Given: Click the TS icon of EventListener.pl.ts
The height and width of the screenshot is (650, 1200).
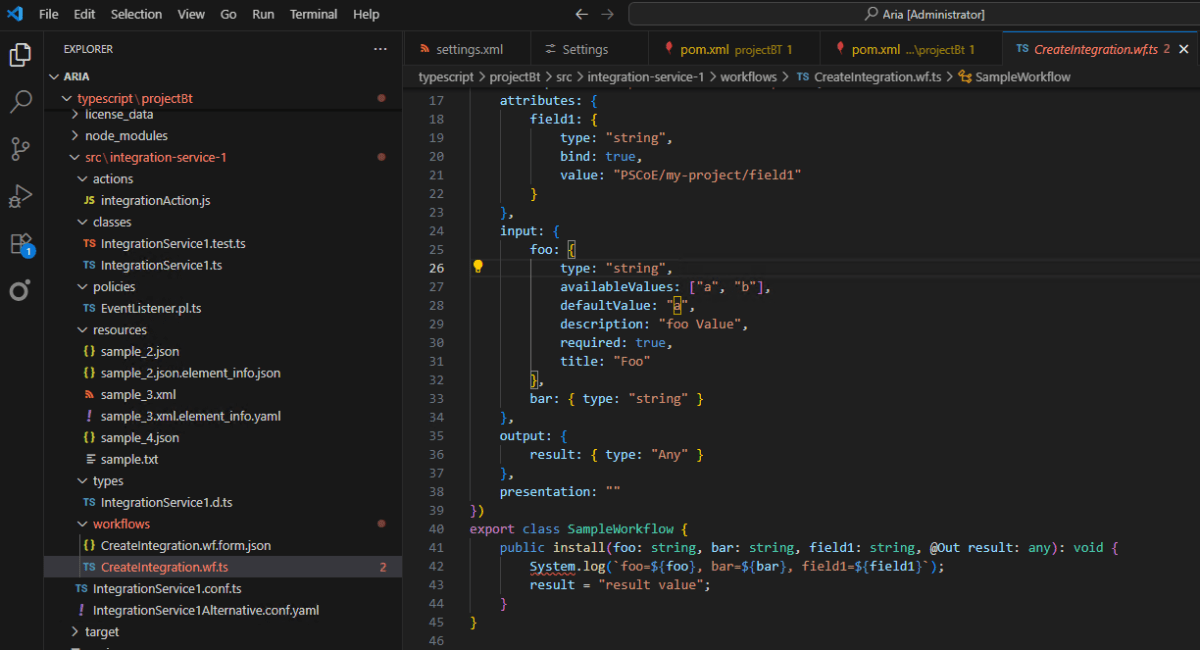Looking at the screenshot, I should [x=89, y=309].
